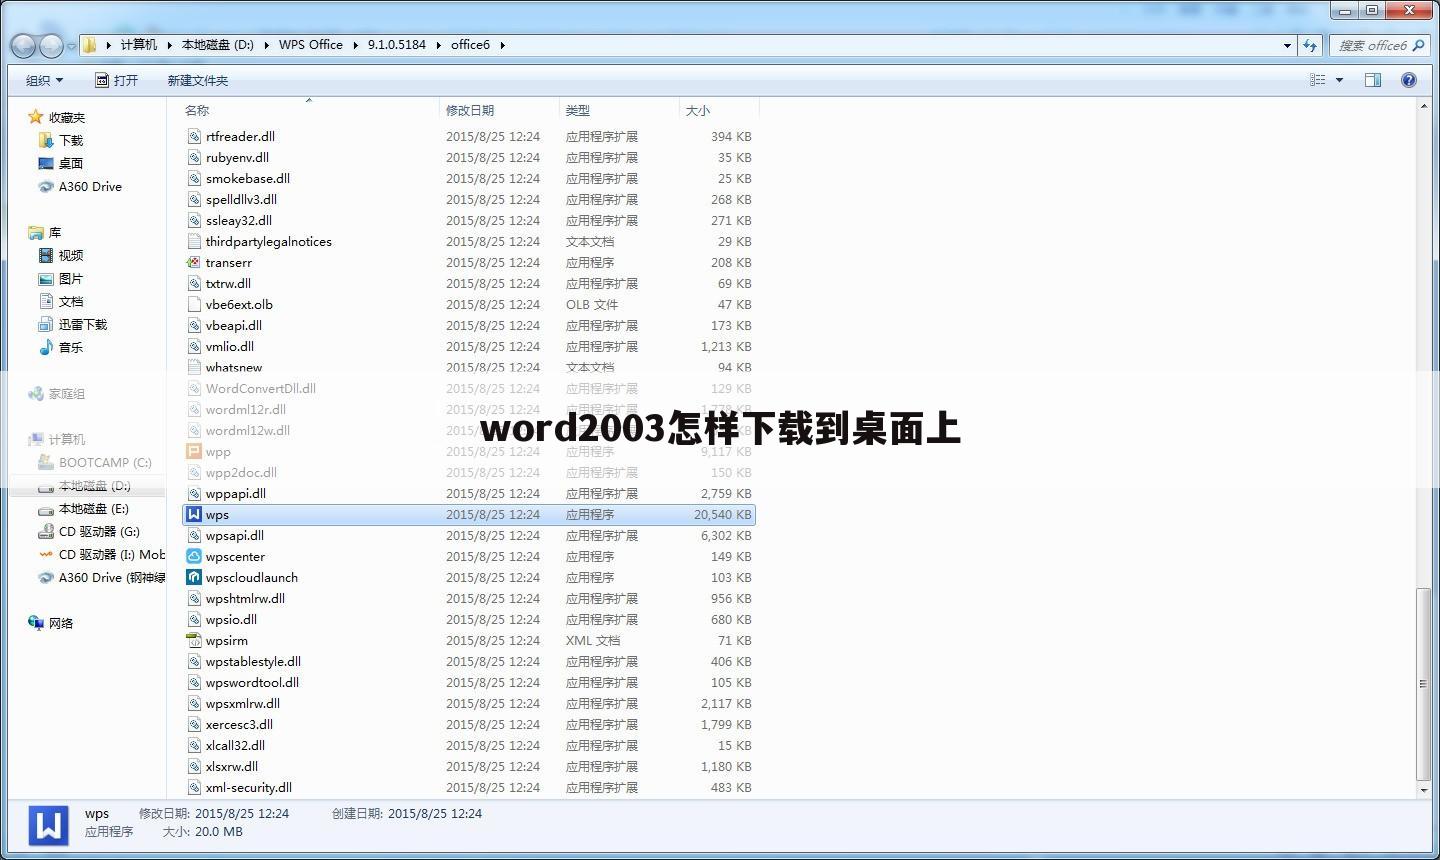
Task: Expand the arrow after Computer in path
Action: click(169, 45)
